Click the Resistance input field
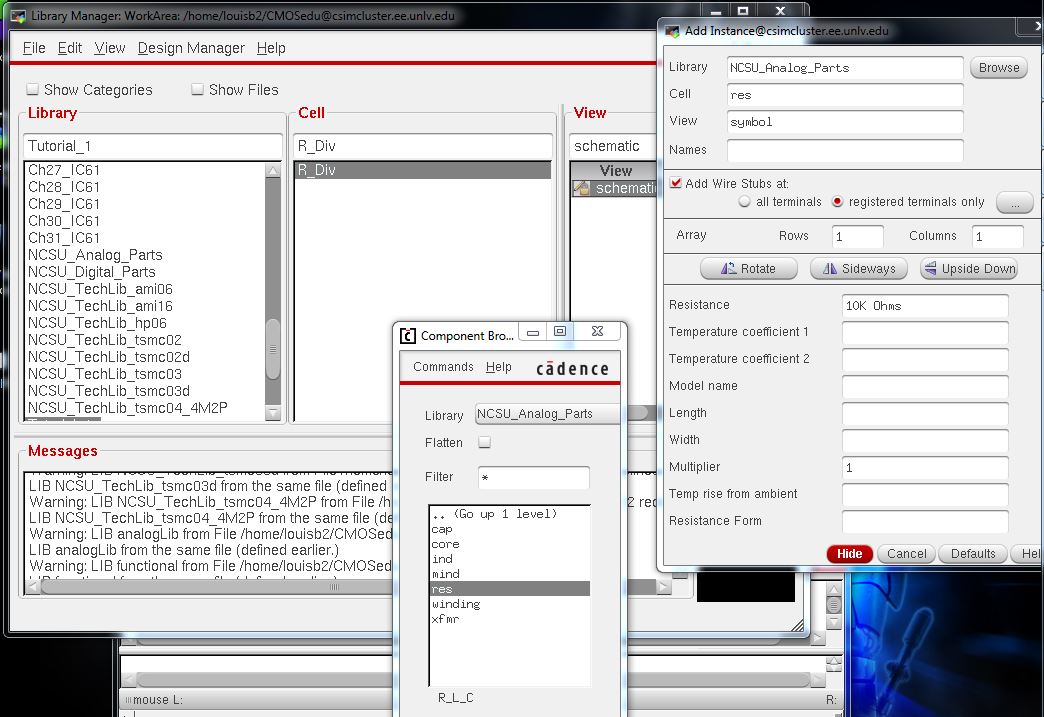This screenshot has width=1044, height=717. pos(925,306)
